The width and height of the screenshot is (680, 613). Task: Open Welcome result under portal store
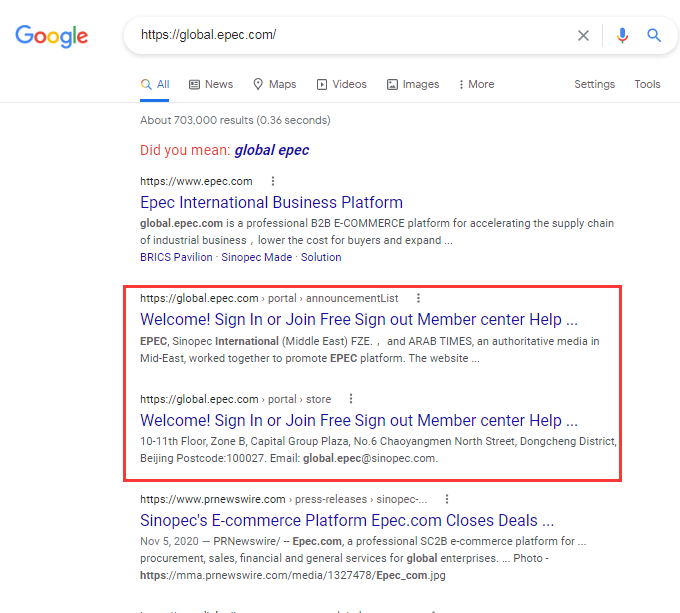[359, 420]
